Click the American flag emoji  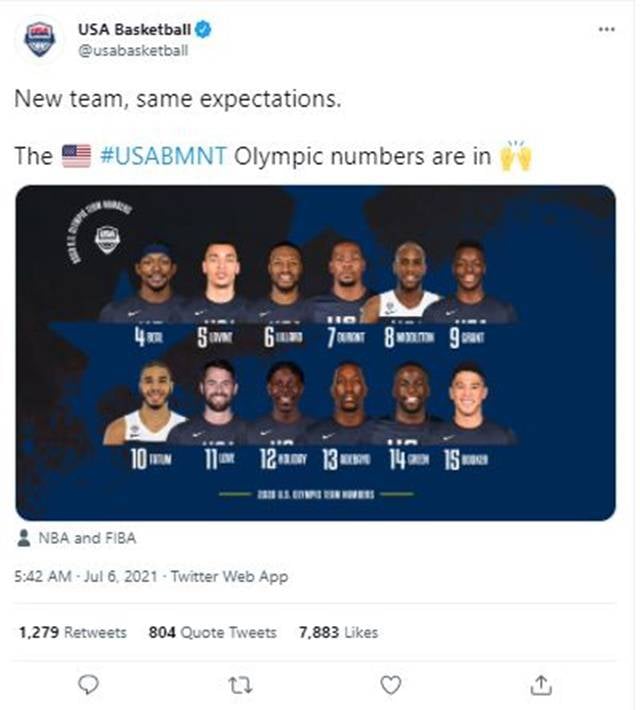pos(76,156)
